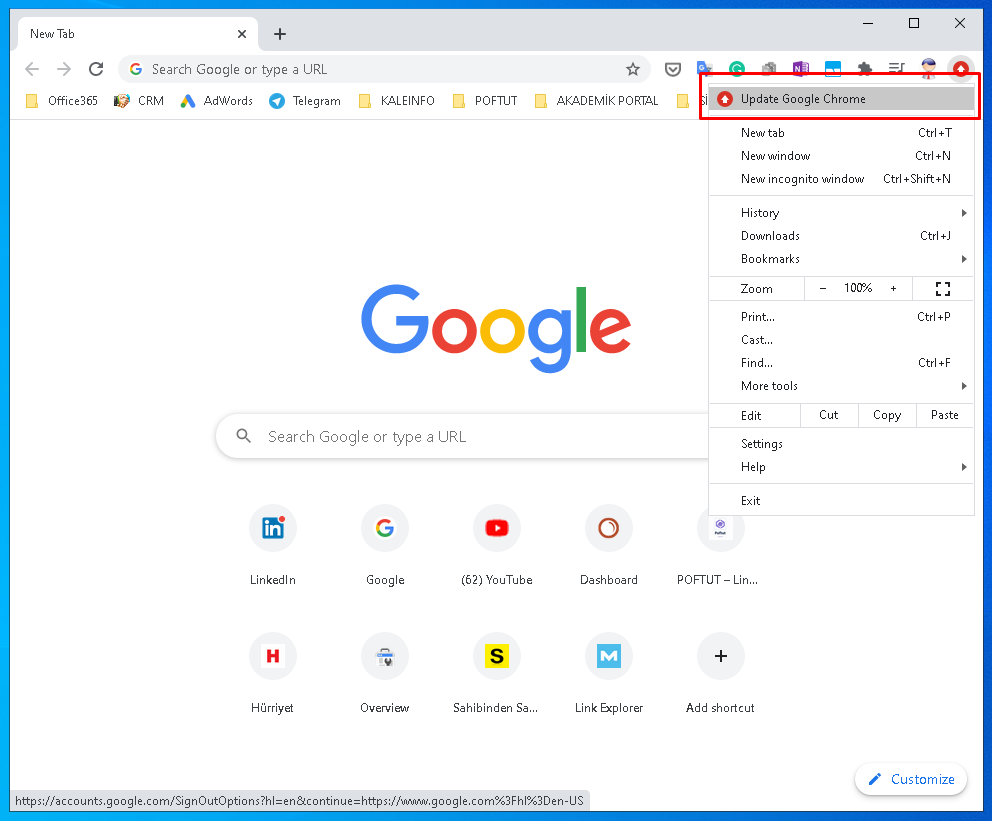The image size is (992, 821).
Task: Click the gray clipboard extension icon
Action: [x=769, y=68]
